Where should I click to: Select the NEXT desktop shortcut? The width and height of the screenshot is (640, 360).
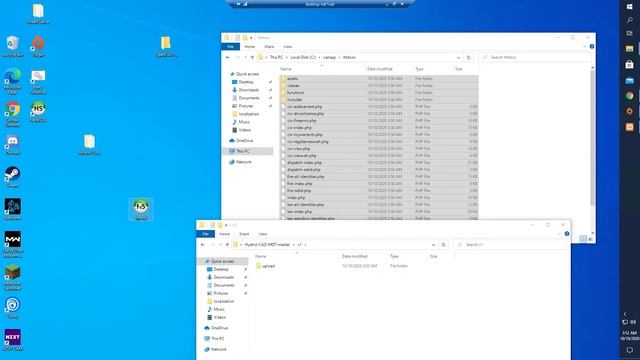[x=13, y=340]
